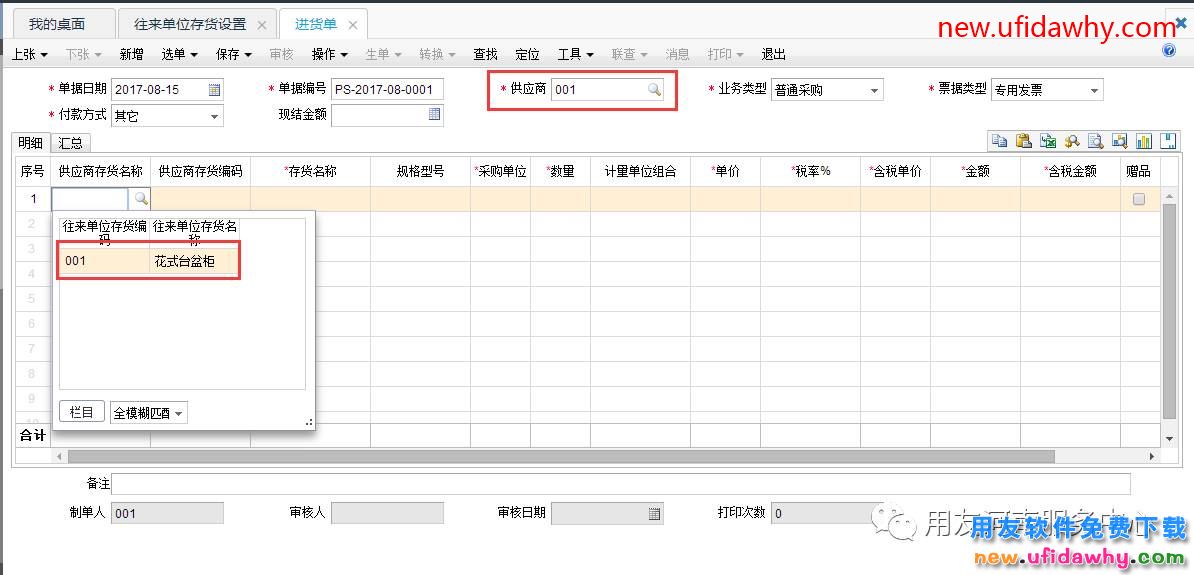Click the Excel import icon above the grid
Viewport: 1194px width, 575px height.
[1047, 141]
